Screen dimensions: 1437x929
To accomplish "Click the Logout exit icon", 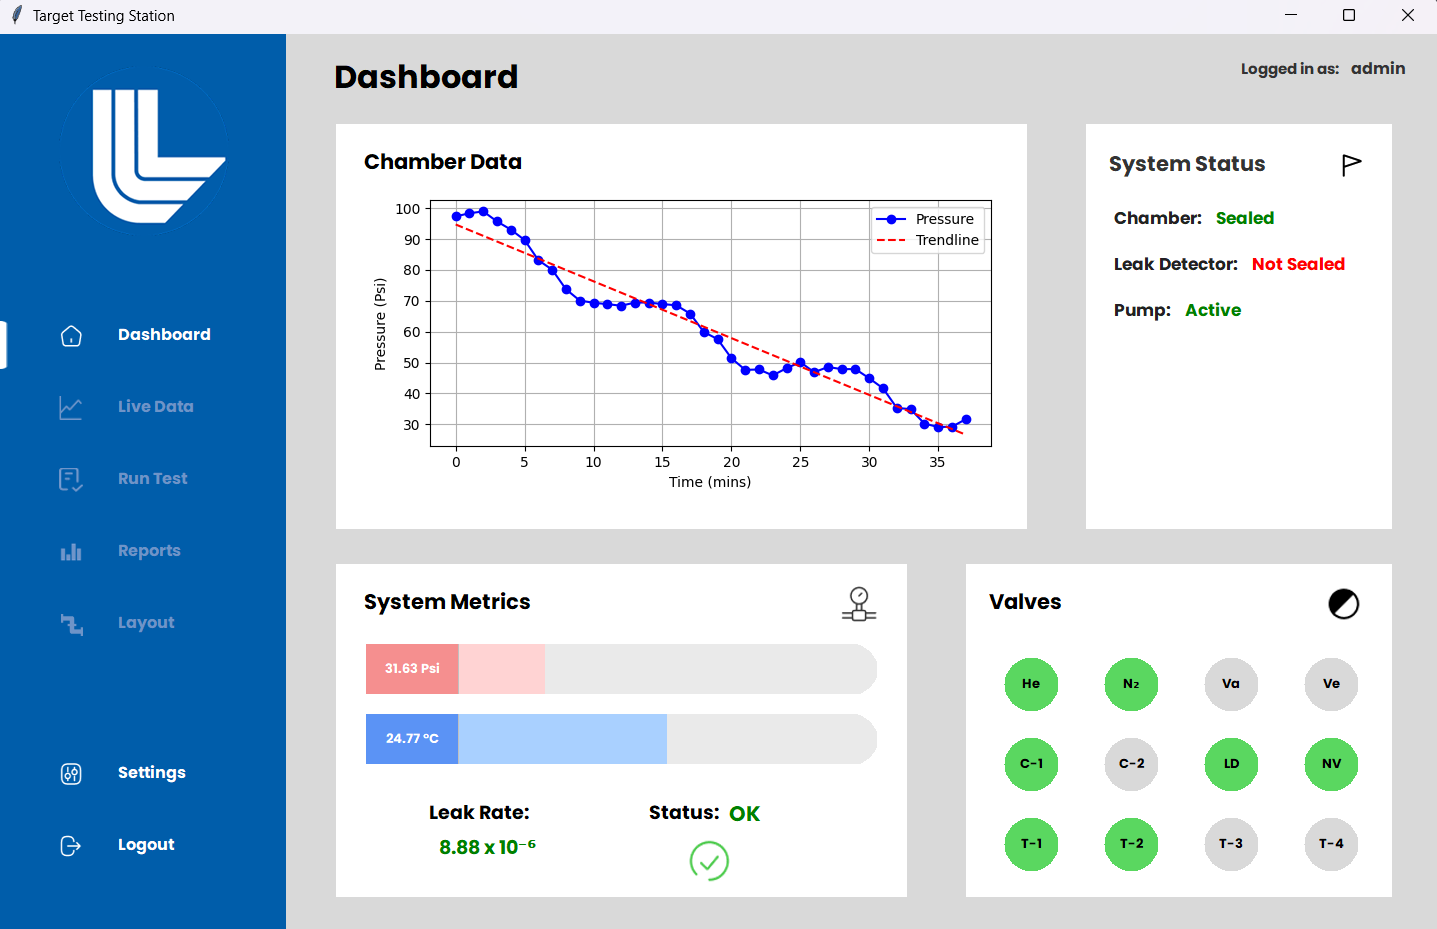I will pyautogui.click(x=71, y=845).
